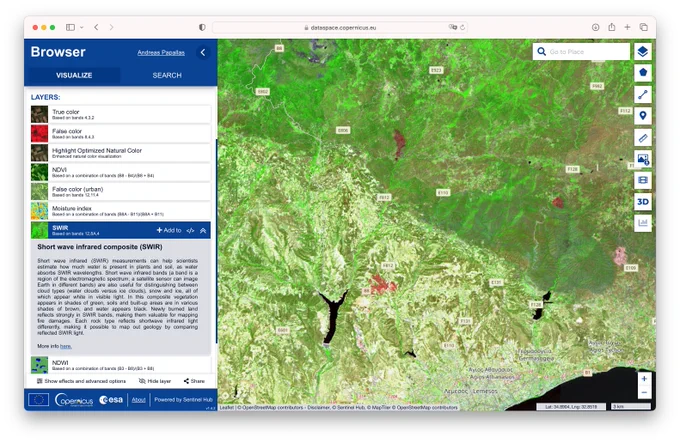Show the tab overview icon
Image resolution: width=680 pixels, height=443 pixels.
pos(644,27)
